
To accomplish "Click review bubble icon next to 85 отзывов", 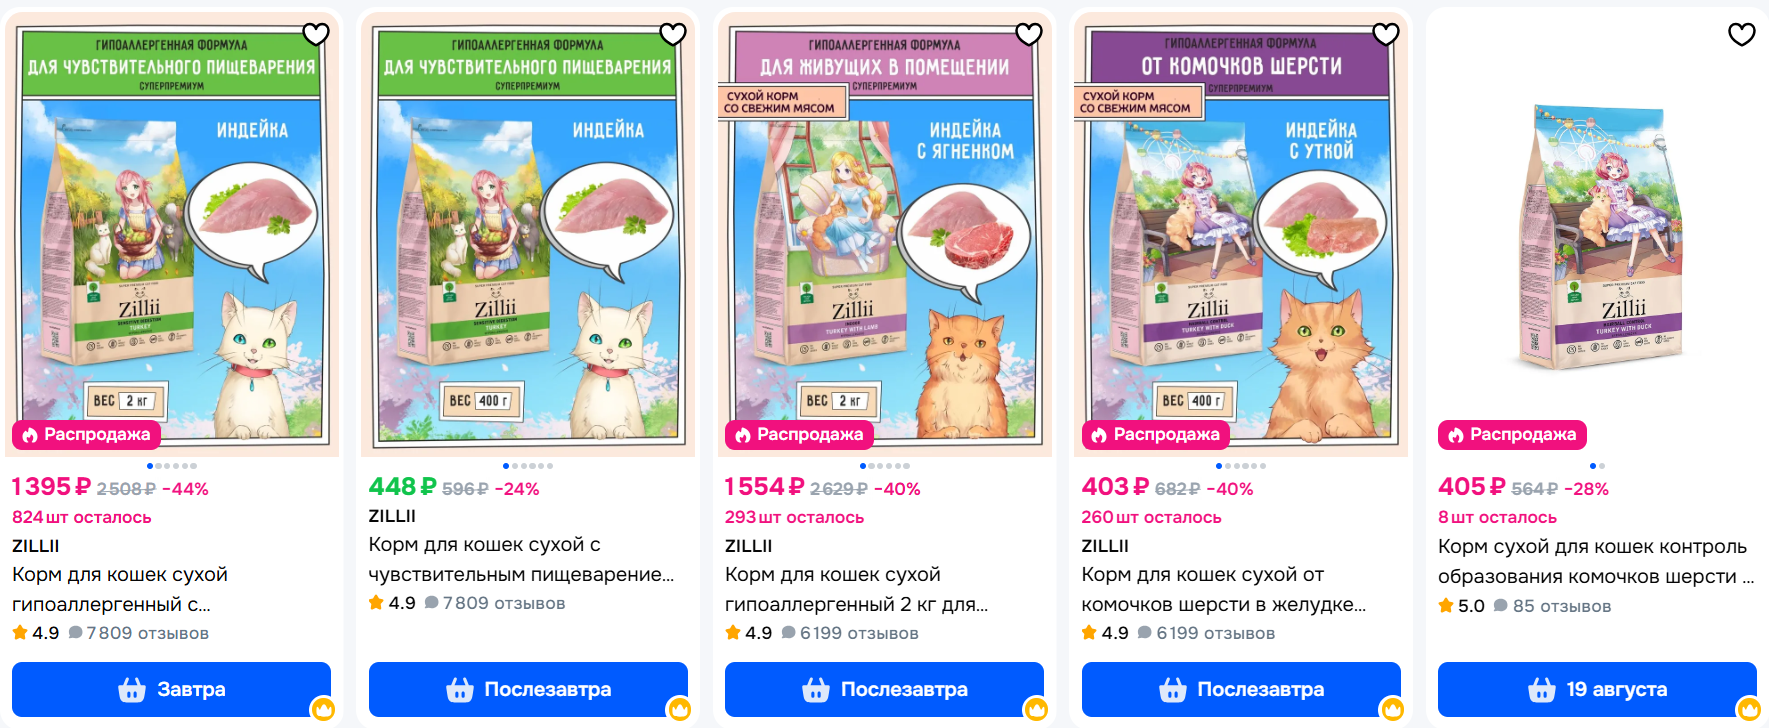I will tap(1500, 606).
